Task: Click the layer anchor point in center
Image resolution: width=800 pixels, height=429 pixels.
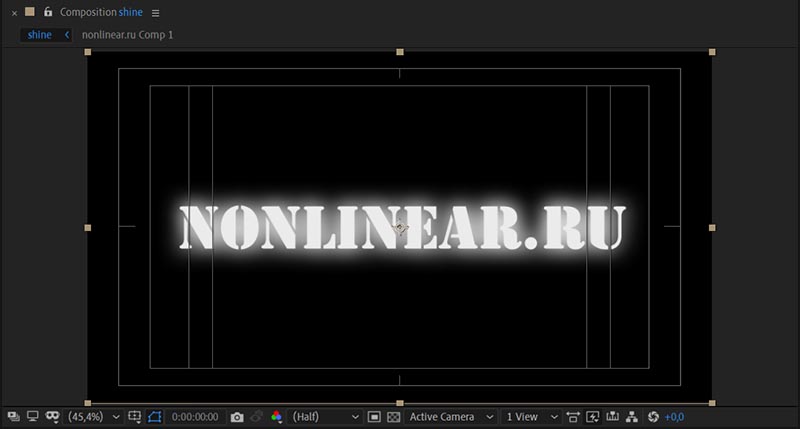Action: tap(400, 228)
